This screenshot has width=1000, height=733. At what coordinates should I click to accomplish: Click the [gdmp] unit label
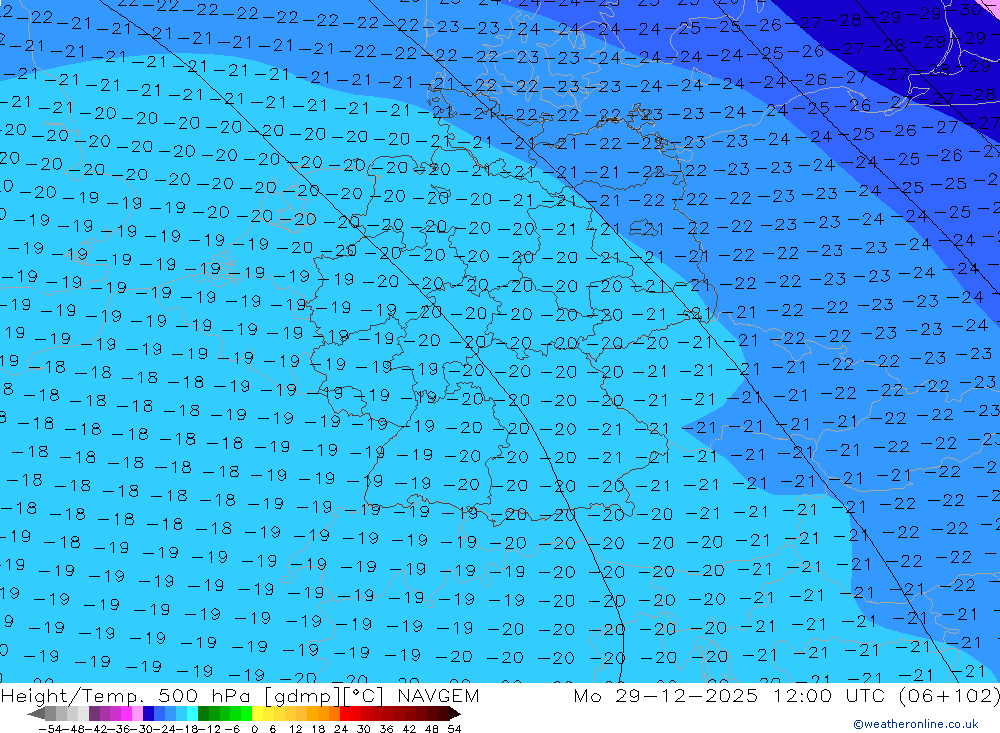coord(301,696)
